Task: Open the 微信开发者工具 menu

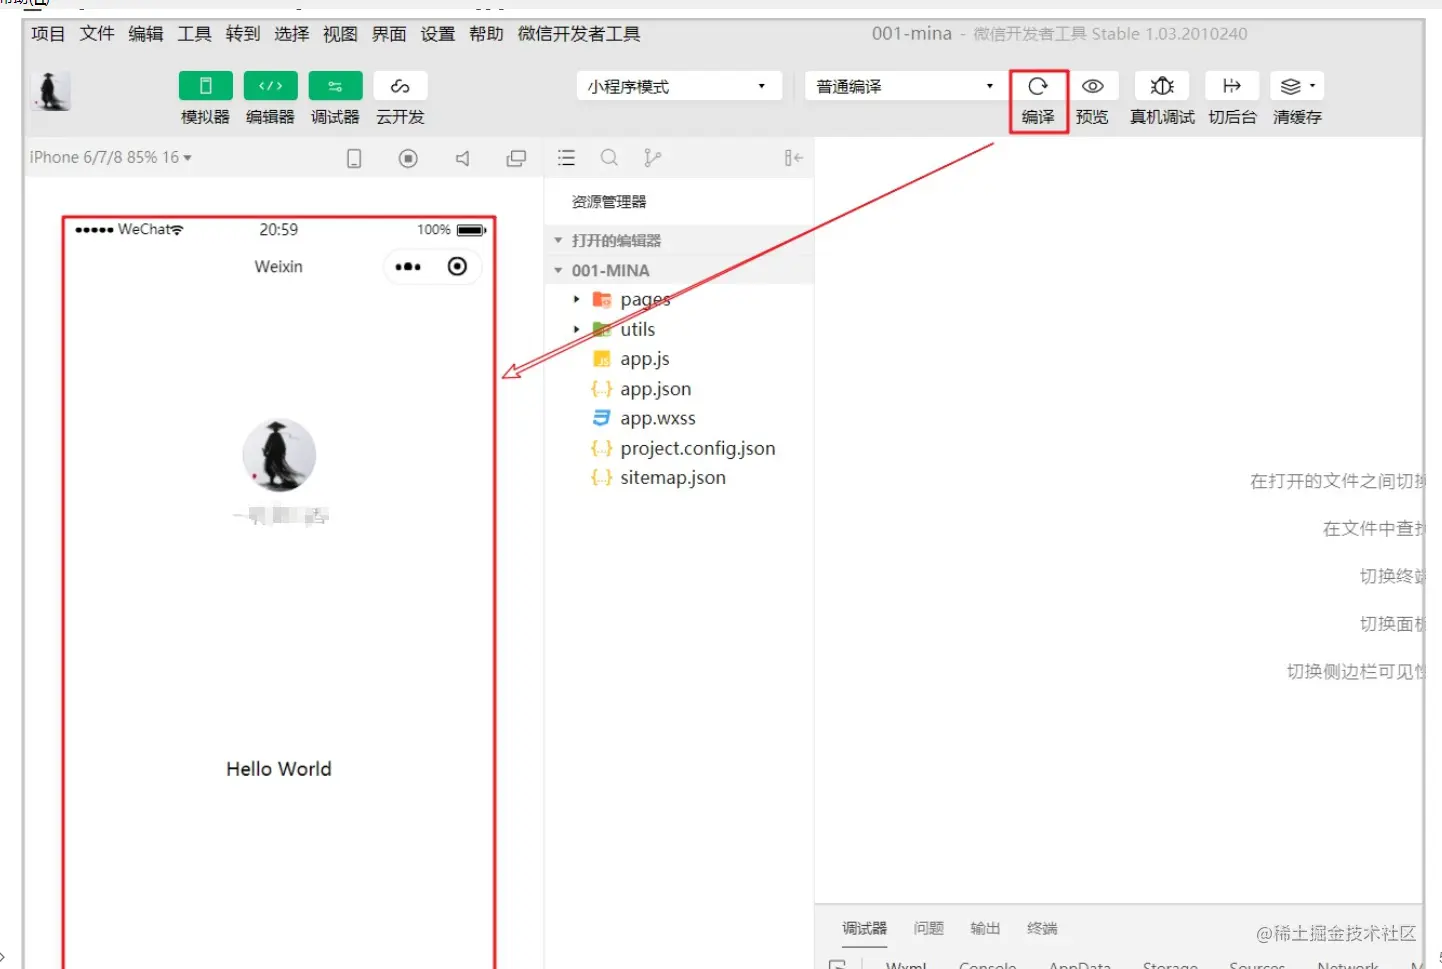Action: [x=579, y=34]
